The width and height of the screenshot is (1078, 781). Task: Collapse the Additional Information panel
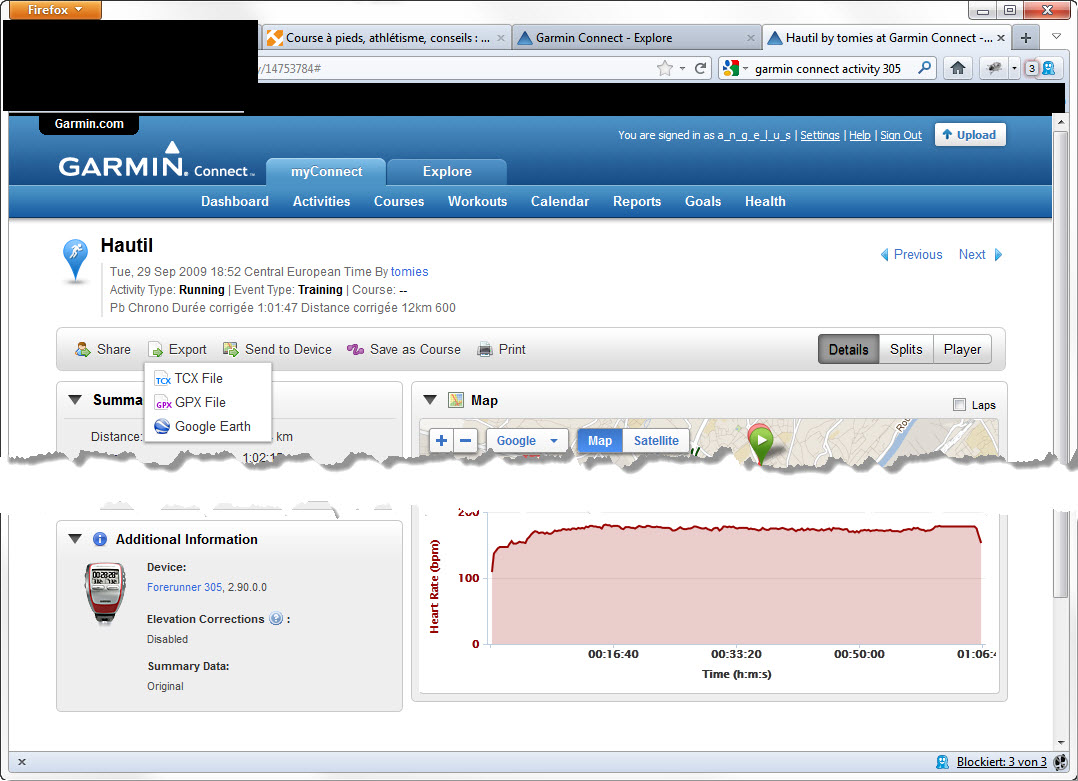point(75,539)
